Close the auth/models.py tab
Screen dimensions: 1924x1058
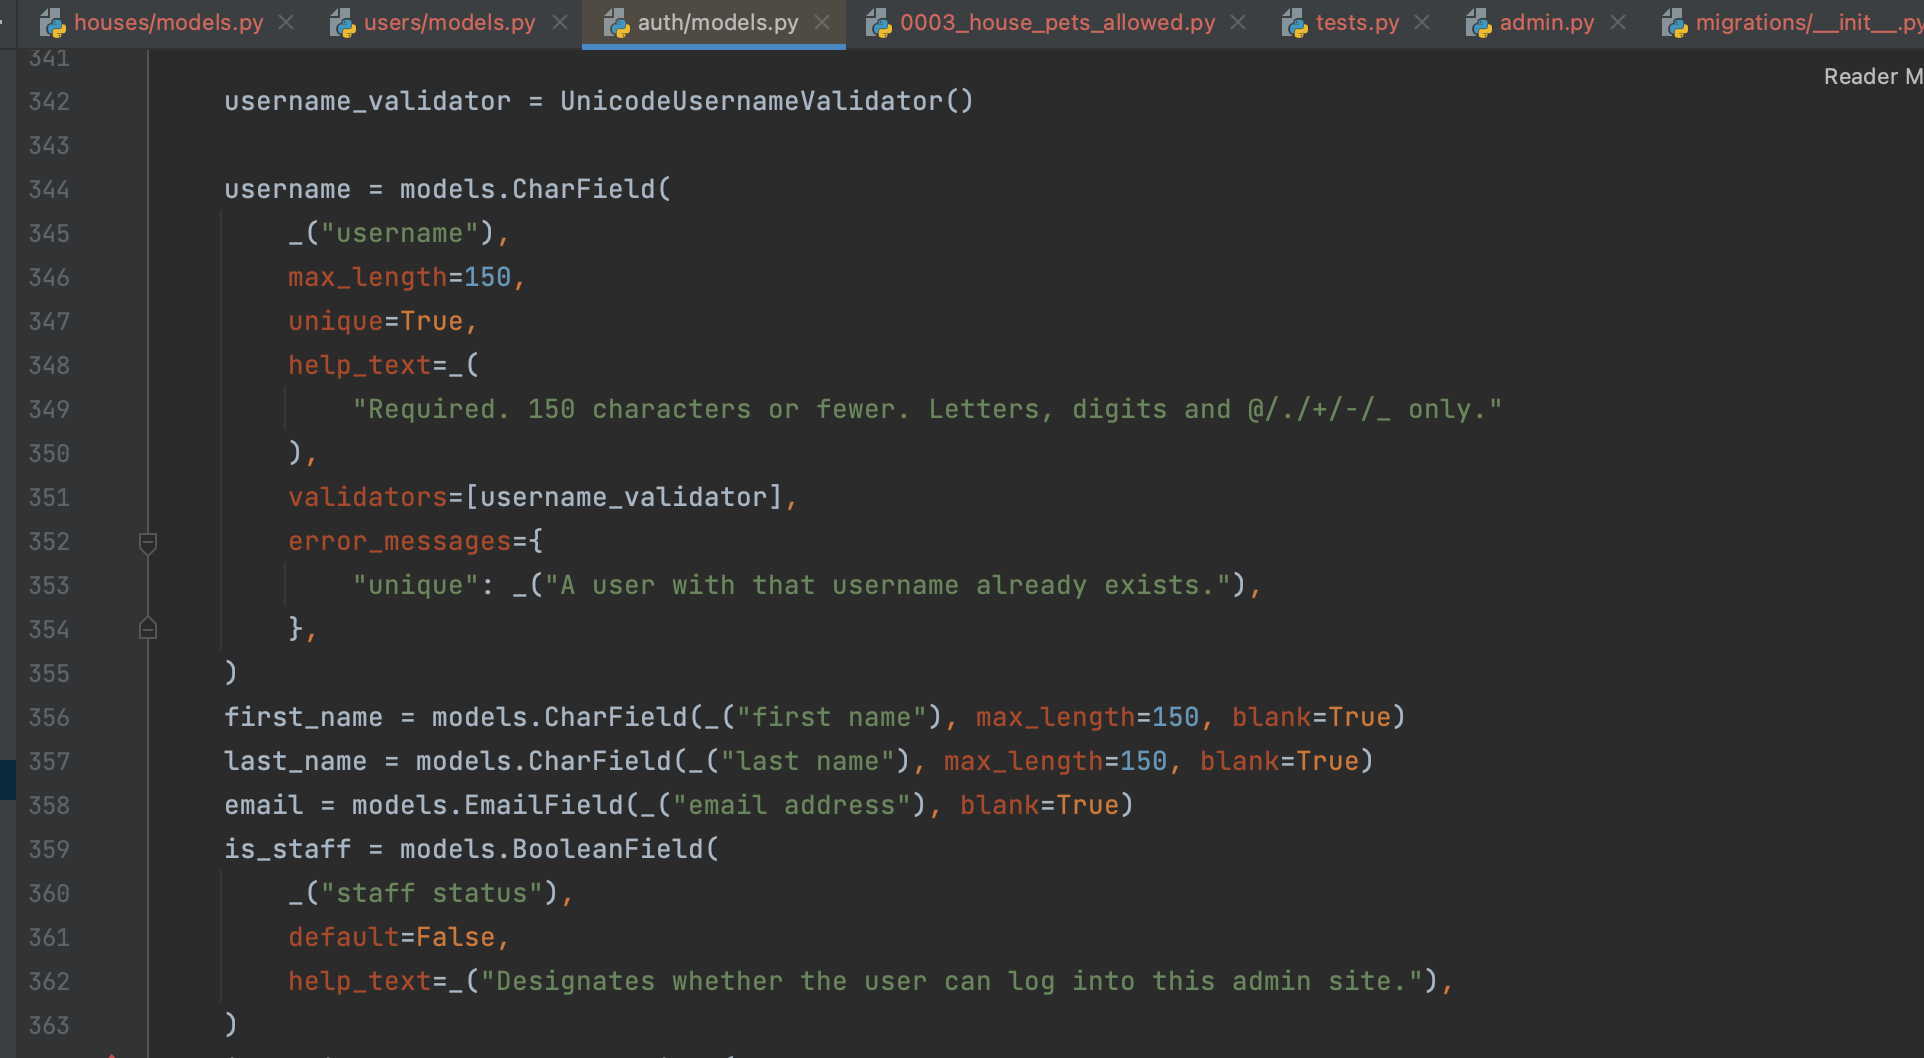(822, 22)
